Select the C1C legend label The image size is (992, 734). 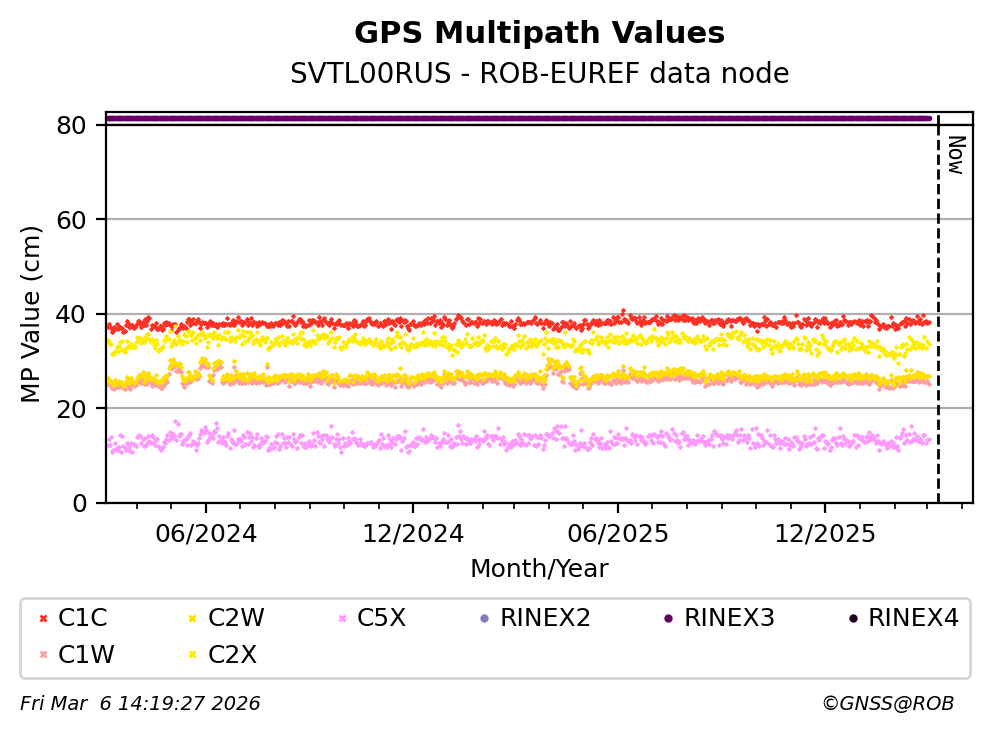point(83,619)
